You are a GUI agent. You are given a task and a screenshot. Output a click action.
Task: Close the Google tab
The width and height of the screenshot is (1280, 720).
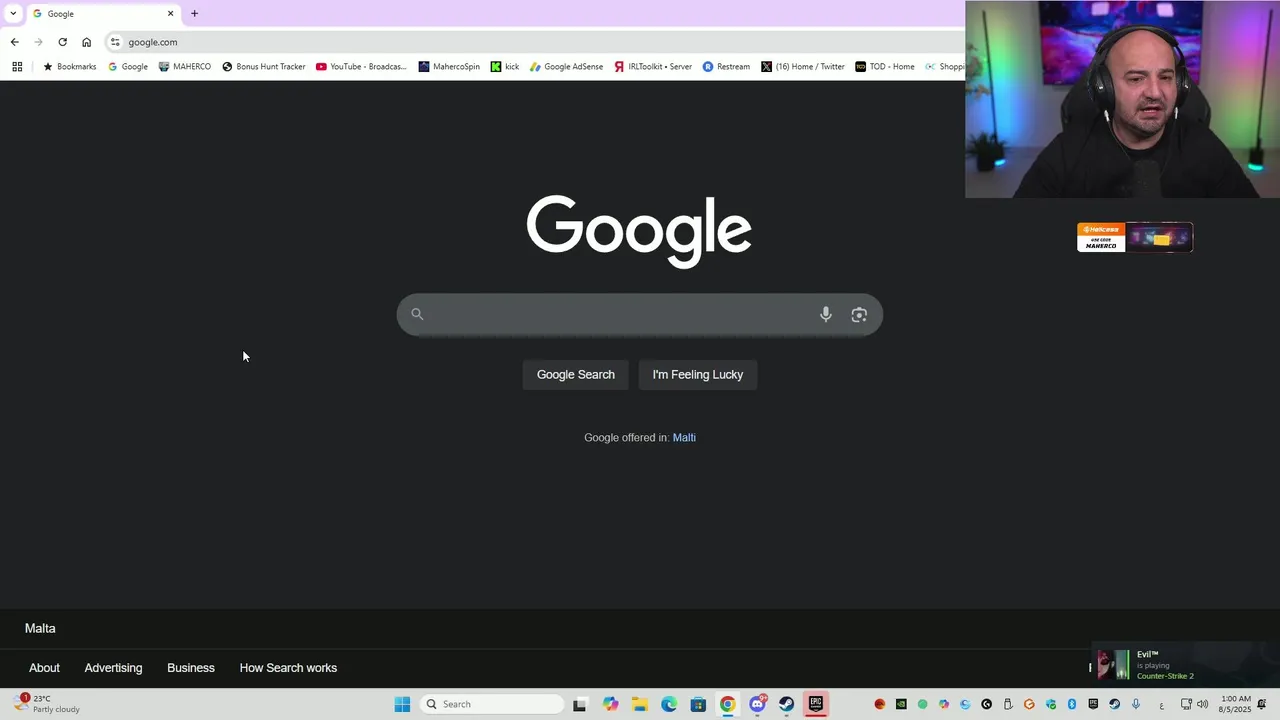(170, 14)
